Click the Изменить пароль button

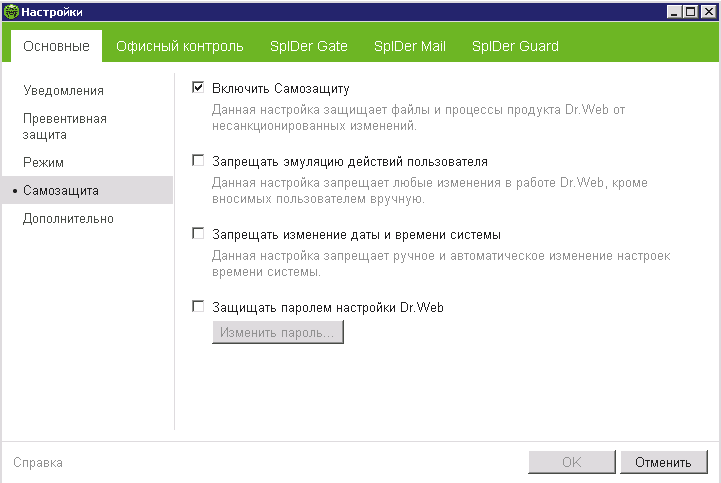click(x=277, y=332)
